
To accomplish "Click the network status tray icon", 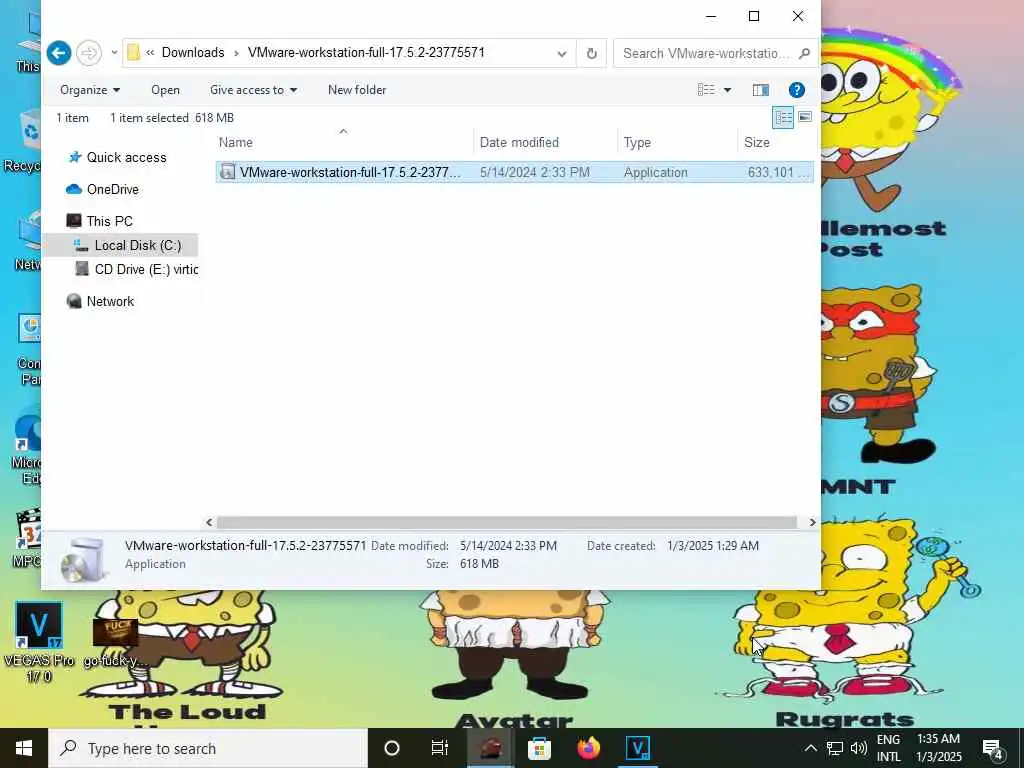I will point(835,748).
